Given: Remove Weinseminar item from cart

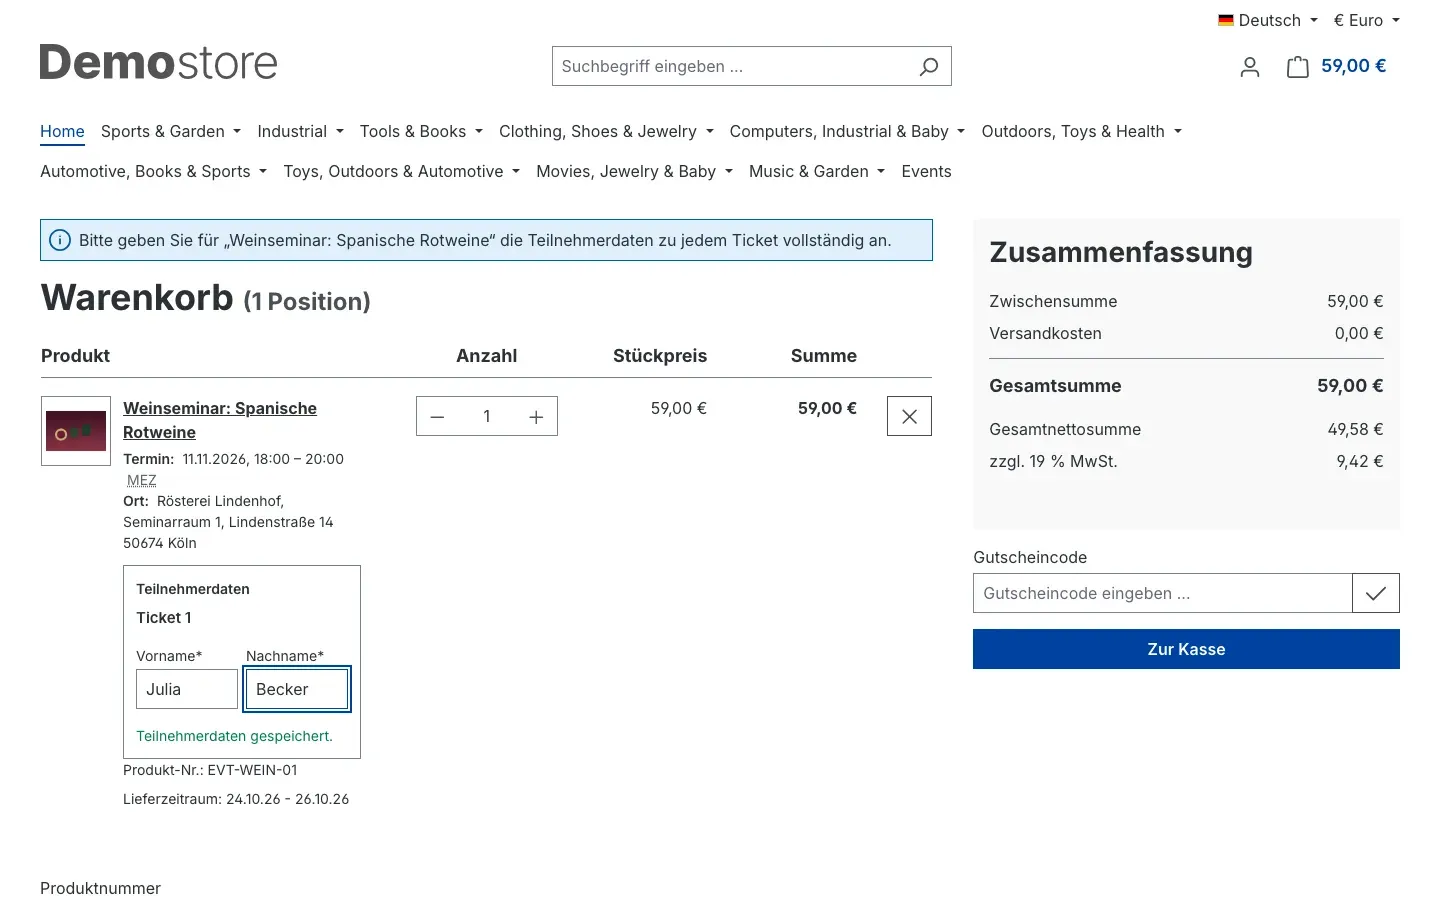Looking at the screenshot, I should coord(909,417).
